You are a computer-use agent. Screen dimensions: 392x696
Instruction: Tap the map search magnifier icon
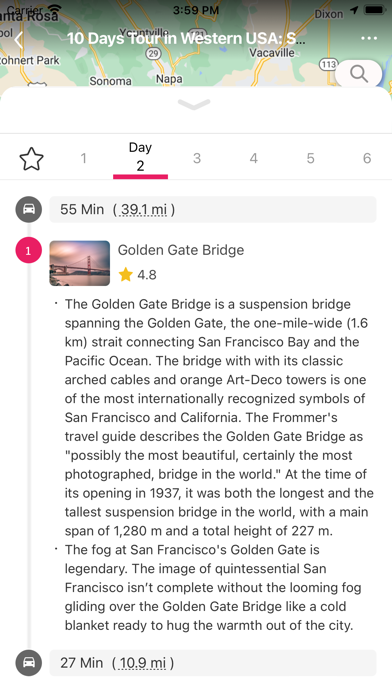[359, 74]
